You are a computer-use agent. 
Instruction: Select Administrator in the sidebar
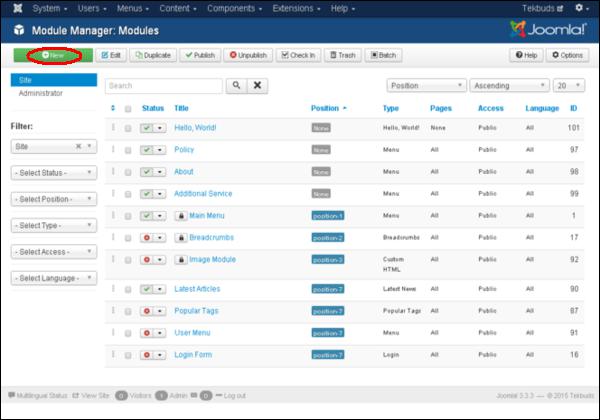(x=41, y=93)
